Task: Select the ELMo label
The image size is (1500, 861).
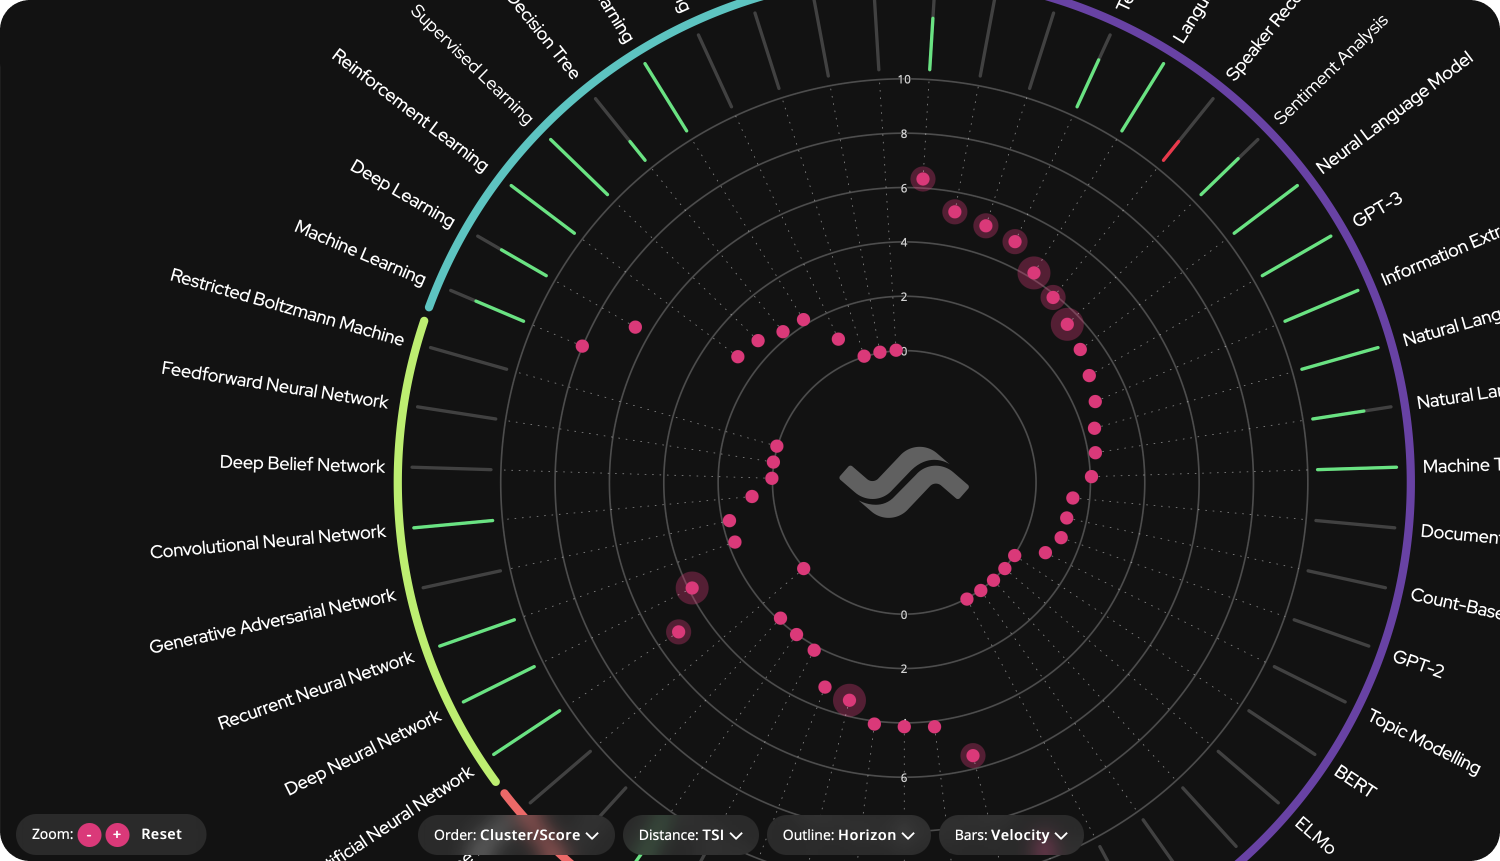Action: (x=1315, y=835)
